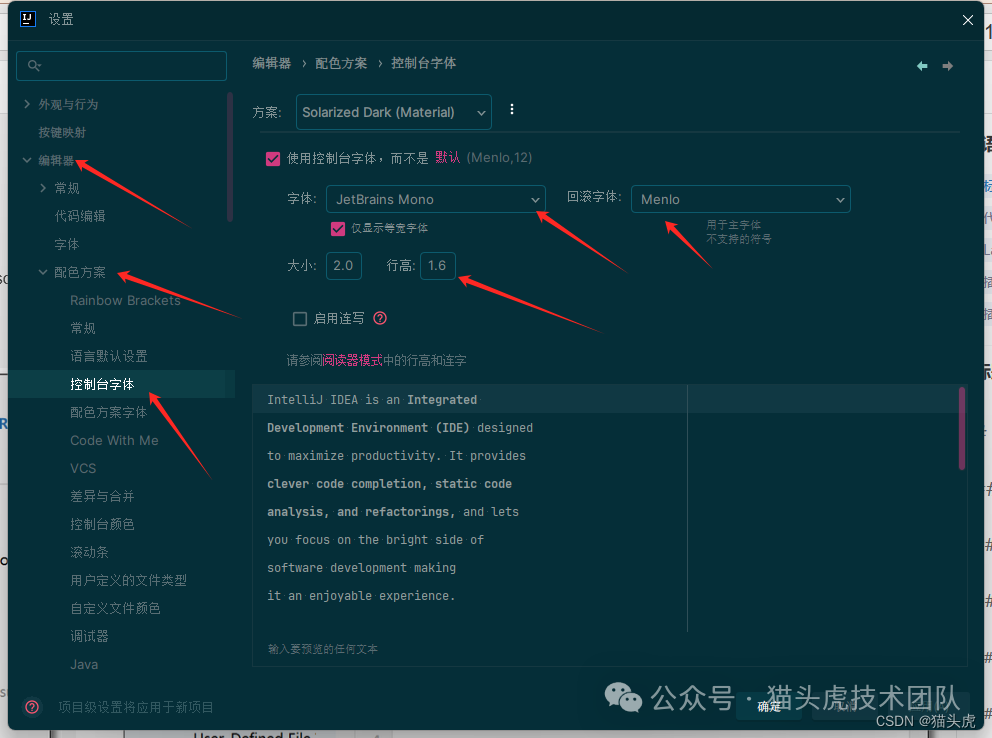Click the 配色方案 breadcrumb
992x738 pixels.
pyautogui.click(x=341, y=63)
